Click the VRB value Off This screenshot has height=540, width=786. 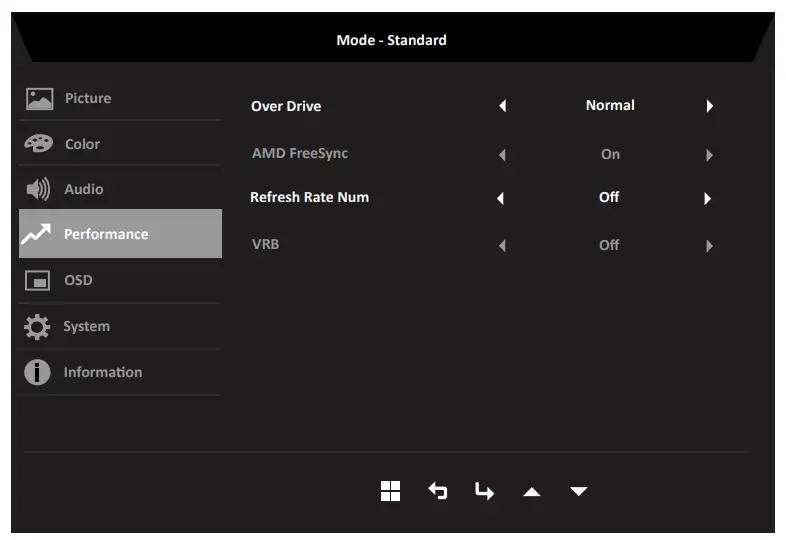tap(609, 245)
